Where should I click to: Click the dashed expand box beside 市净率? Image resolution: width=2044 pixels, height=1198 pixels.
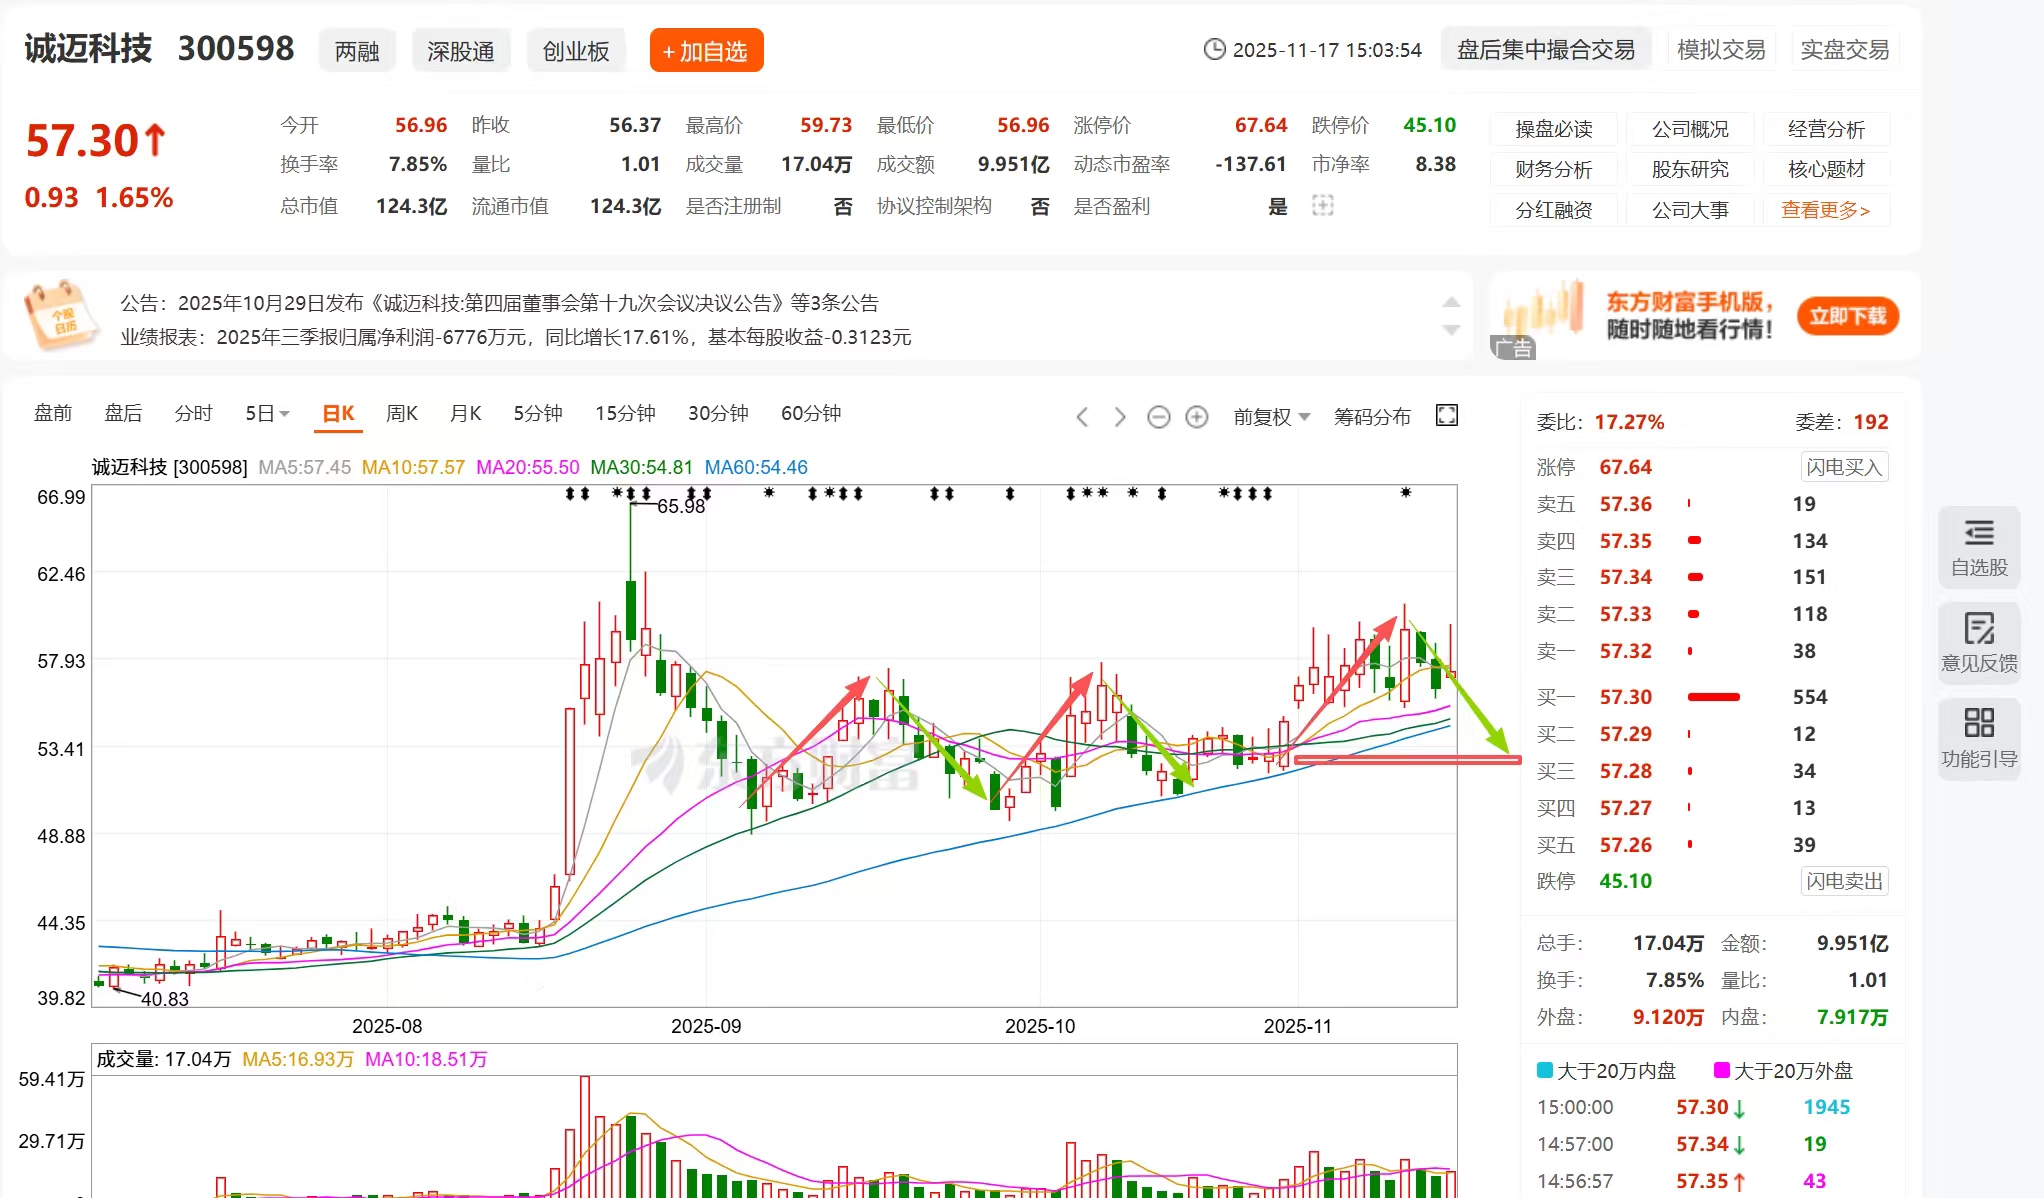[x=1322, y=205]
